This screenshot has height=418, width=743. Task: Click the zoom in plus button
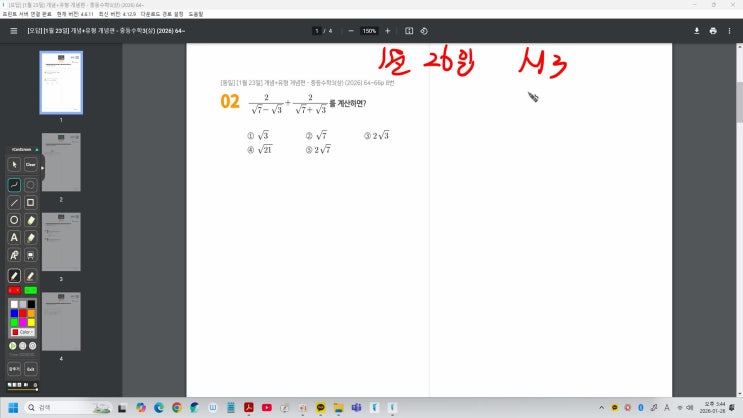point(388,31)
